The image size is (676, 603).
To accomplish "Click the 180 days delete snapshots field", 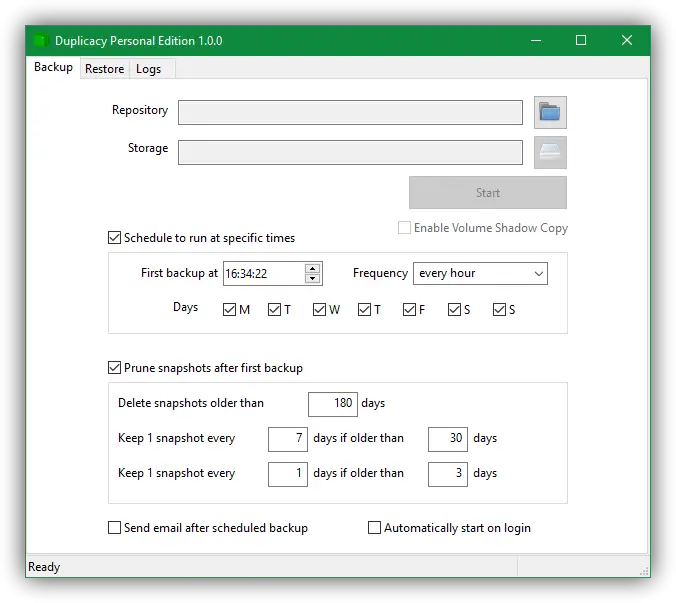I will 333,404.
